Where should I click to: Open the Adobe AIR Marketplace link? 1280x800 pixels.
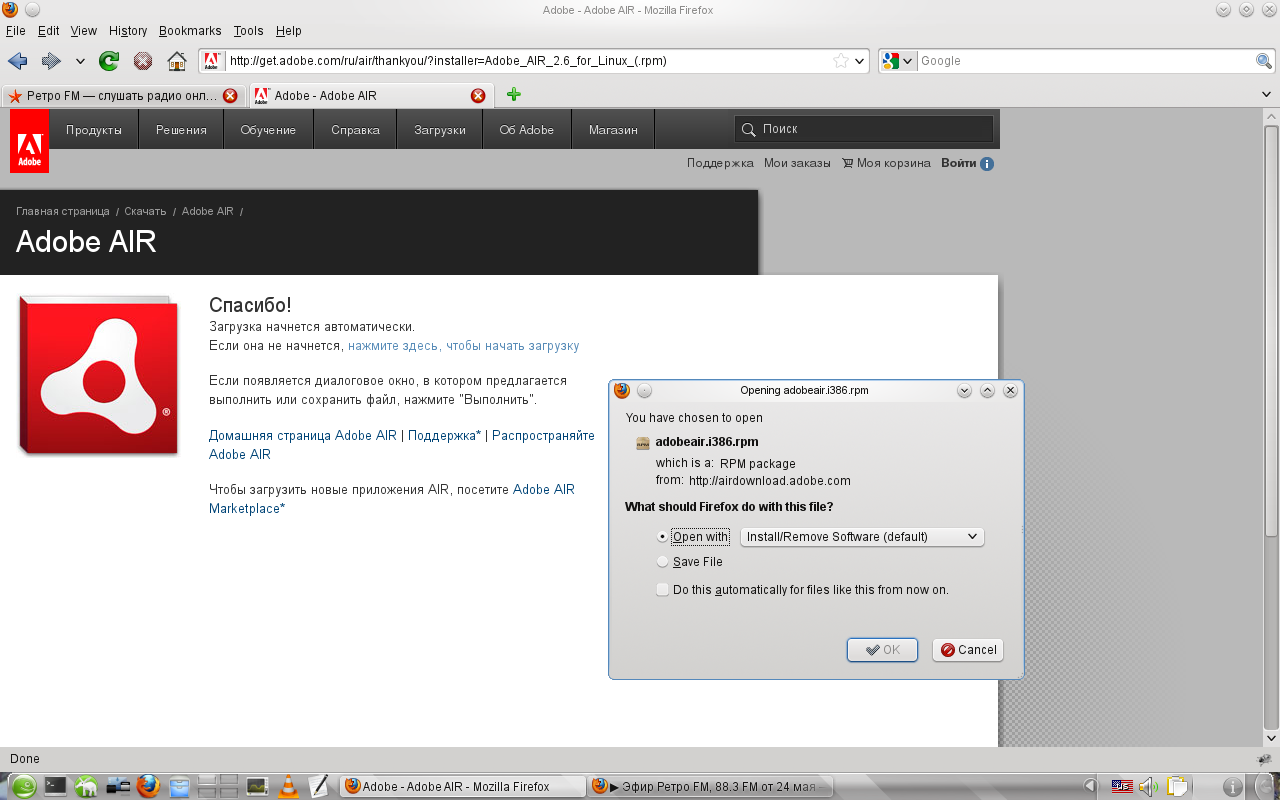coord(392,499)
